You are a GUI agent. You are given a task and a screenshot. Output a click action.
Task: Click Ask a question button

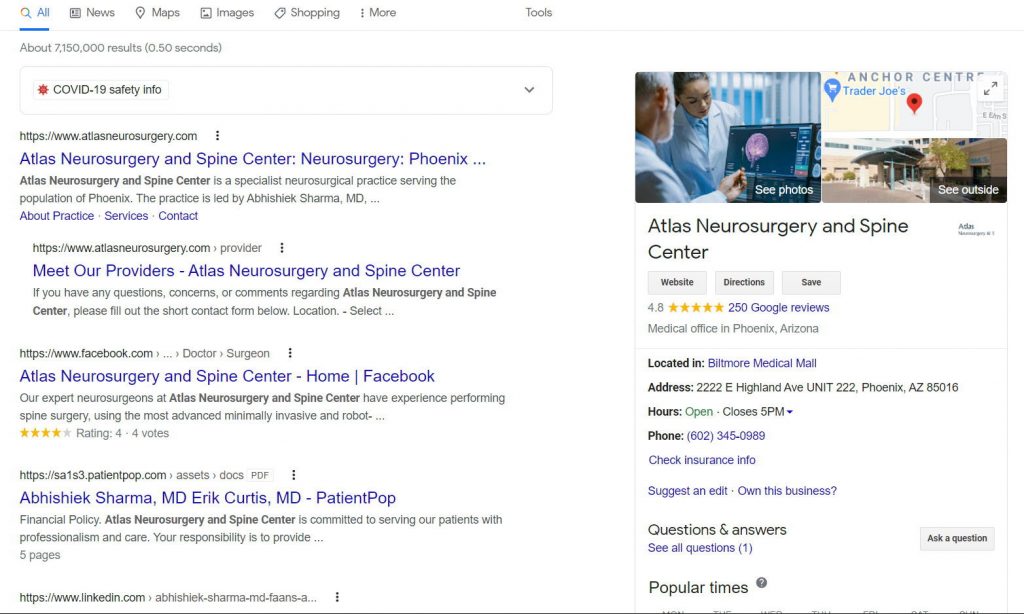click(x=957, y=538)
